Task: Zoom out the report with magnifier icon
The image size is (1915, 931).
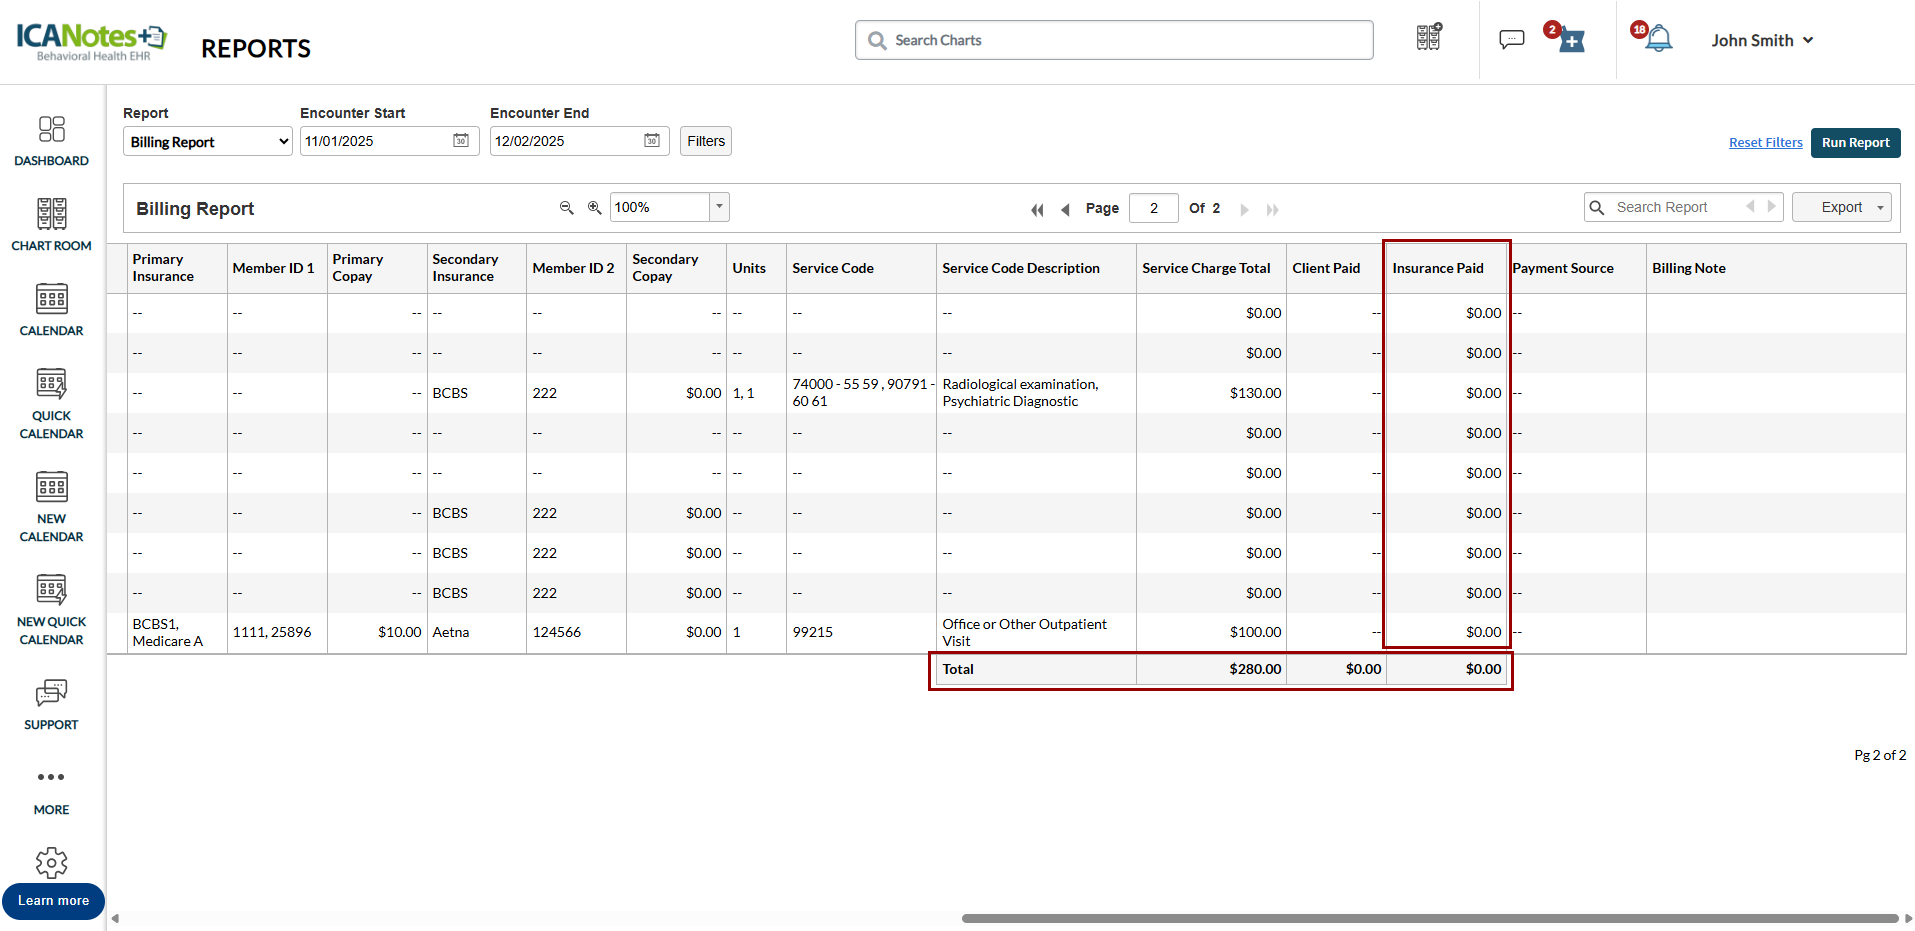Action: pyautogui.click(x=566, y=208)
